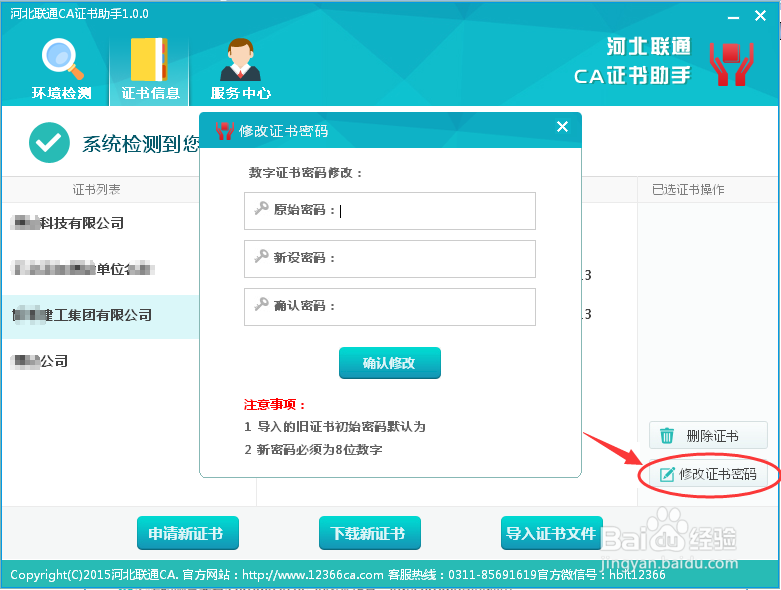Screen dimensions: 781x590
Task: Click the 系统检测到您 status message
Action: pos(140,143)
